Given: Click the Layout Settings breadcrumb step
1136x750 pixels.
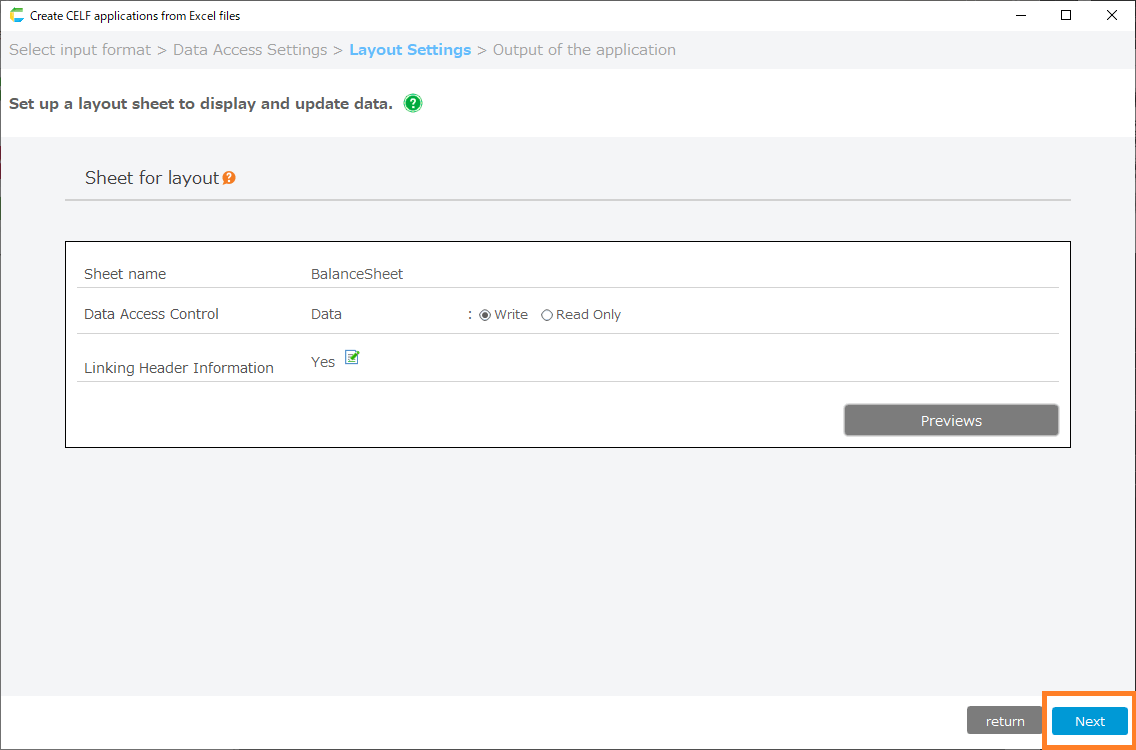Looking at the screenshot, I should click(410, 50).
